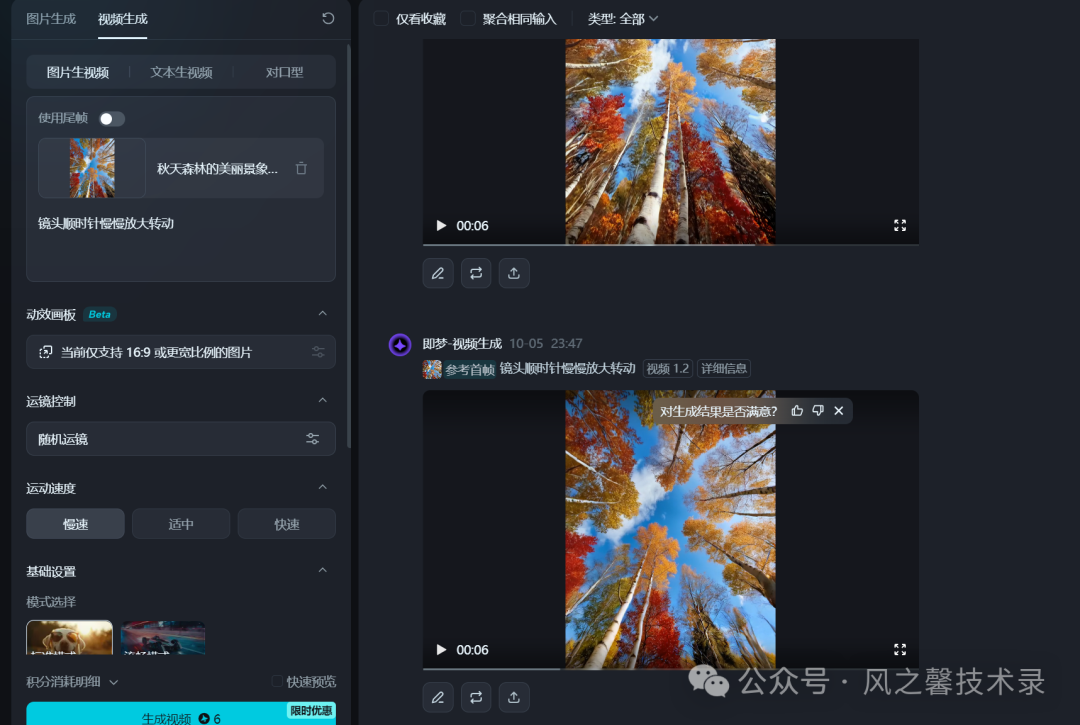Switch to the 图片生成 tab

[51, 19]
